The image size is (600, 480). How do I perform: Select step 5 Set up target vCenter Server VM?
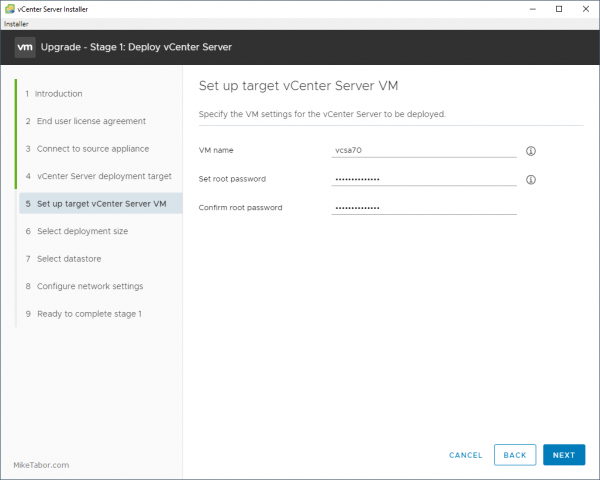[101, 203]
